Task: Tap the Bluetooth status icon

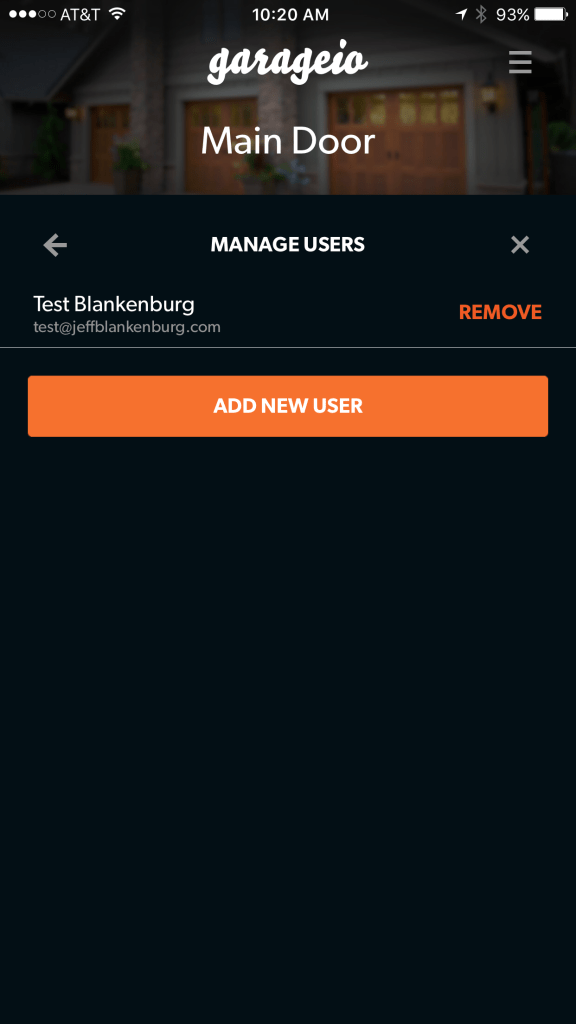Action: click(x=481, y=14)
